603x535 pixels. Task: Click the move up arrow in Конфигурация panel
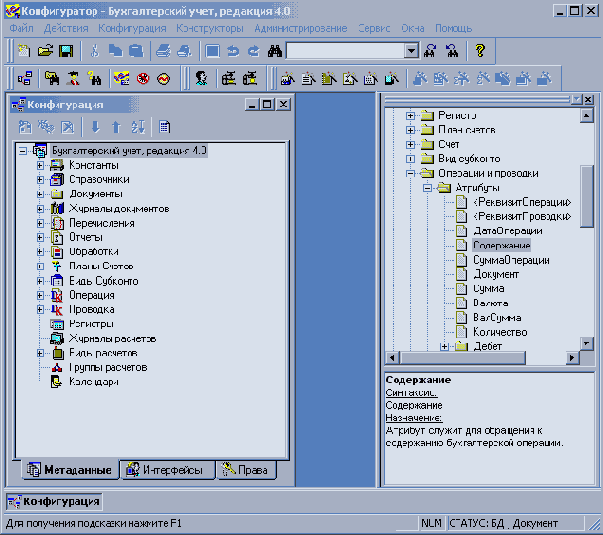(116, 127)
